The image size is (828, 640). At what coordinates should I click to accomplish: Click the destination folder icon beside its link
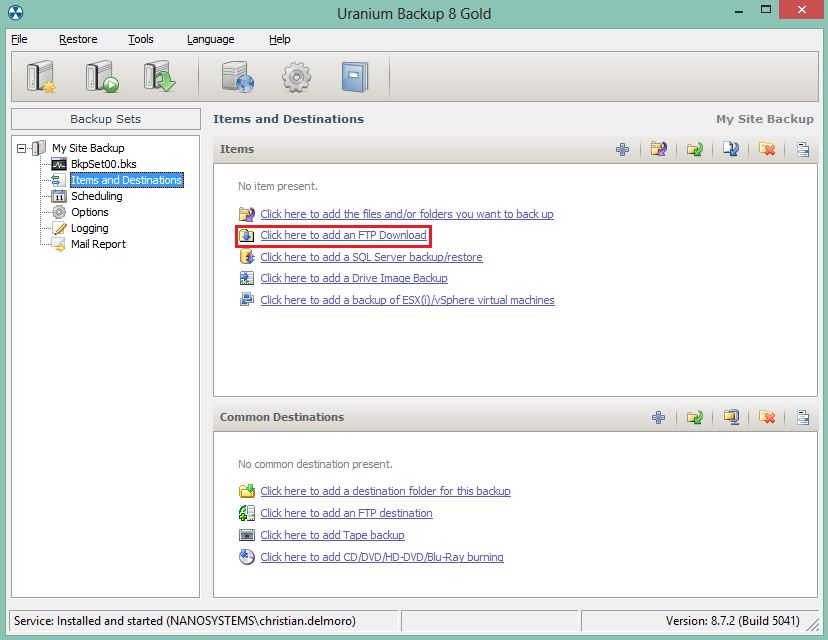point(247,491)
